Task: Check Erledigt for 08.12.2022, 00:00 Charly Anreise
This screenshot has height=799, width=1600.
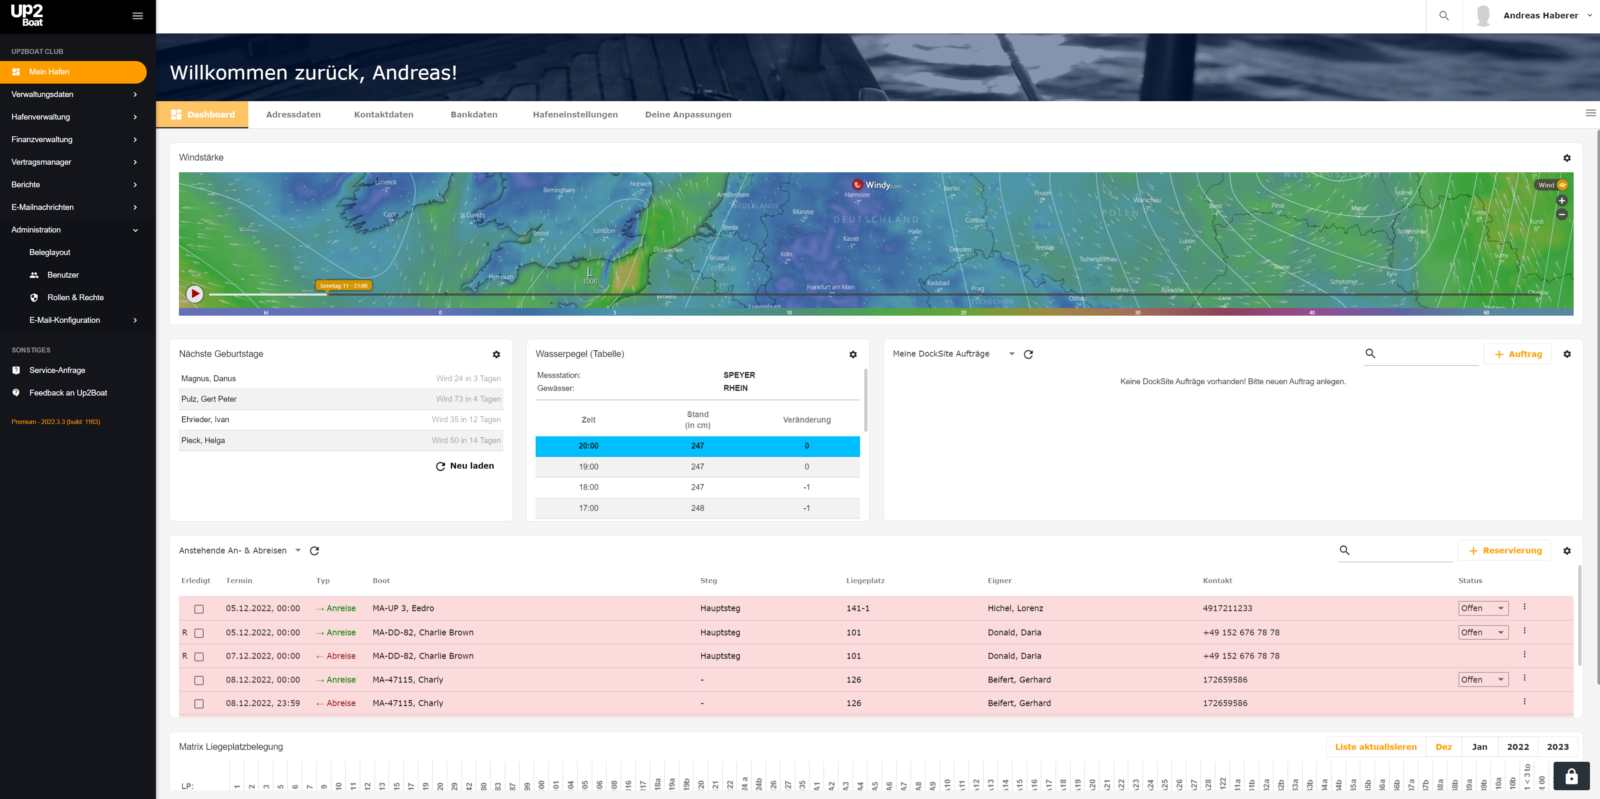Action: (199, 680)
